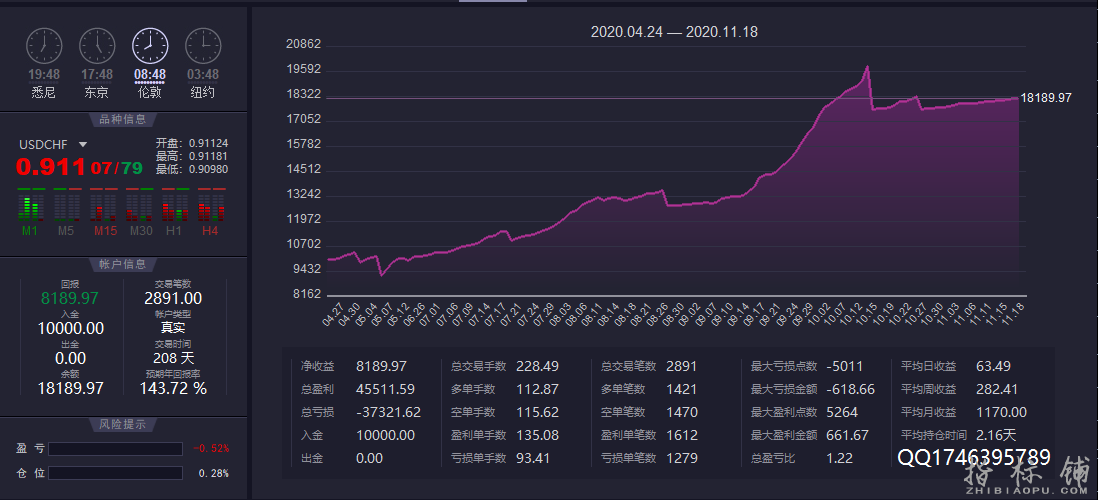Select the London clock icon

150,46
